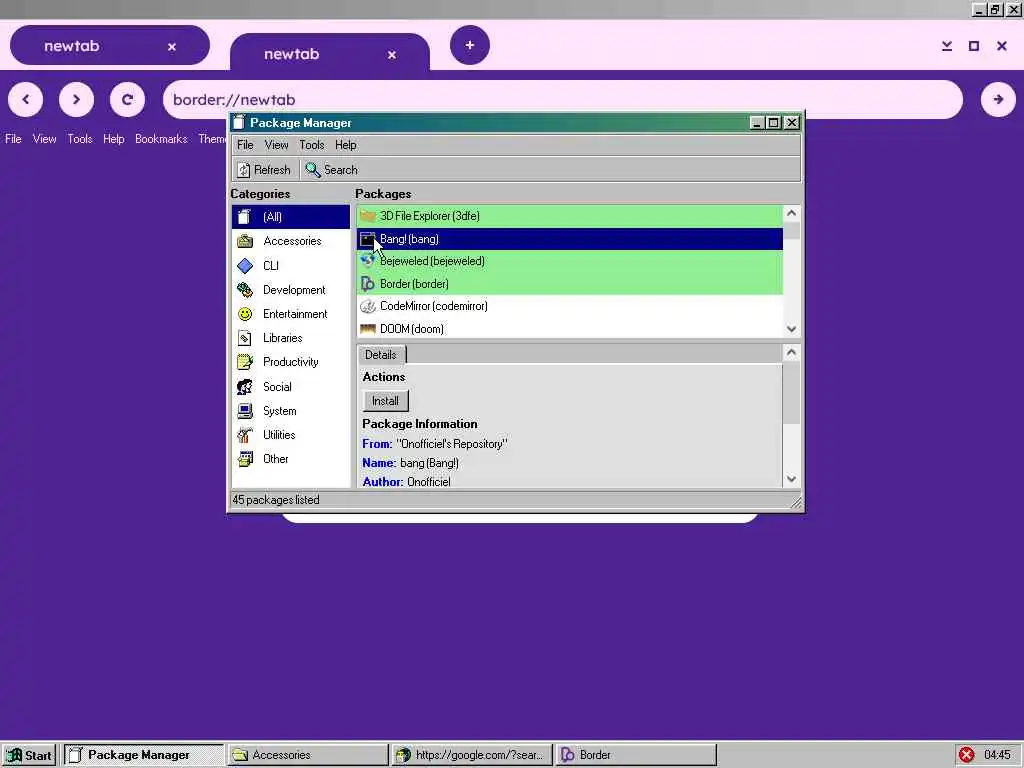Select the Accessories category icon
The width and height of the screenshot is (1024, 768).
[245, 241]
